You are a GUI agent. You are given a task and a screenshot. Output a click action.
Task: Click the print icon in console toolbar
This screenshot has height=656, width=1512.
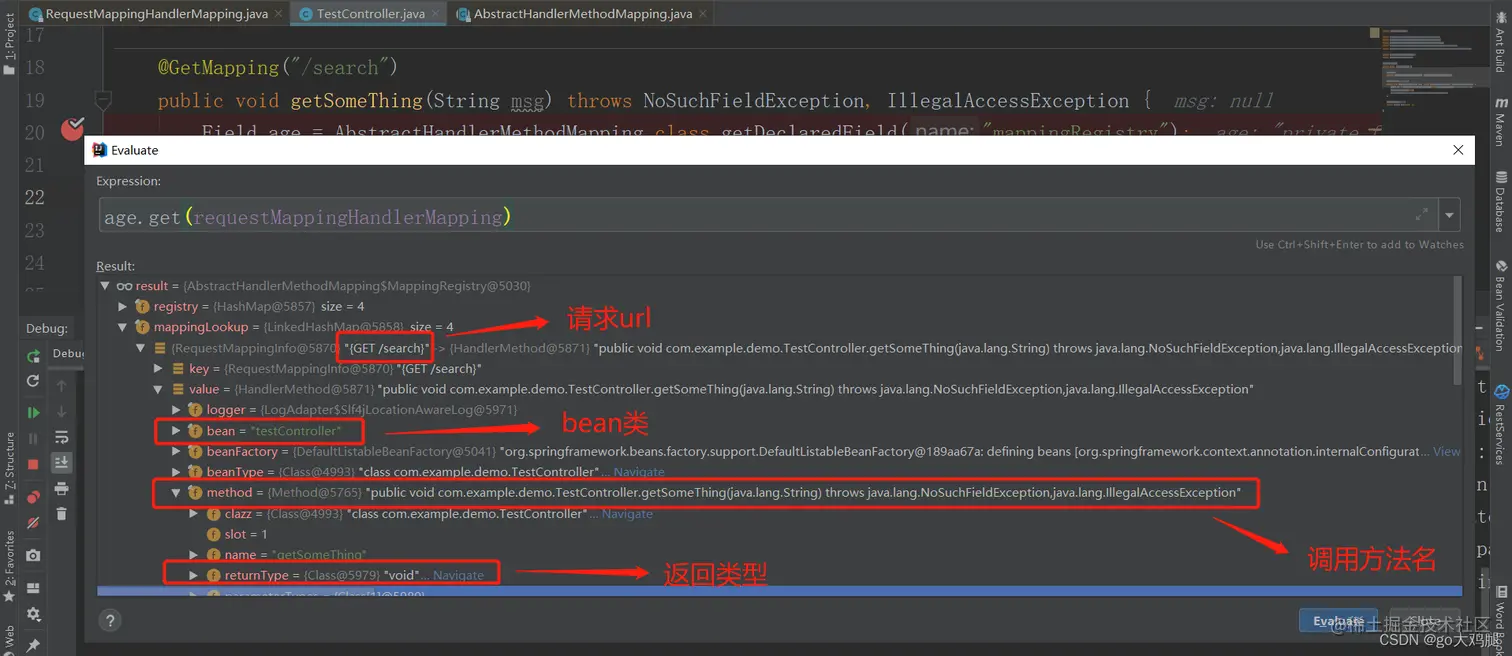(x=61, y=488)
